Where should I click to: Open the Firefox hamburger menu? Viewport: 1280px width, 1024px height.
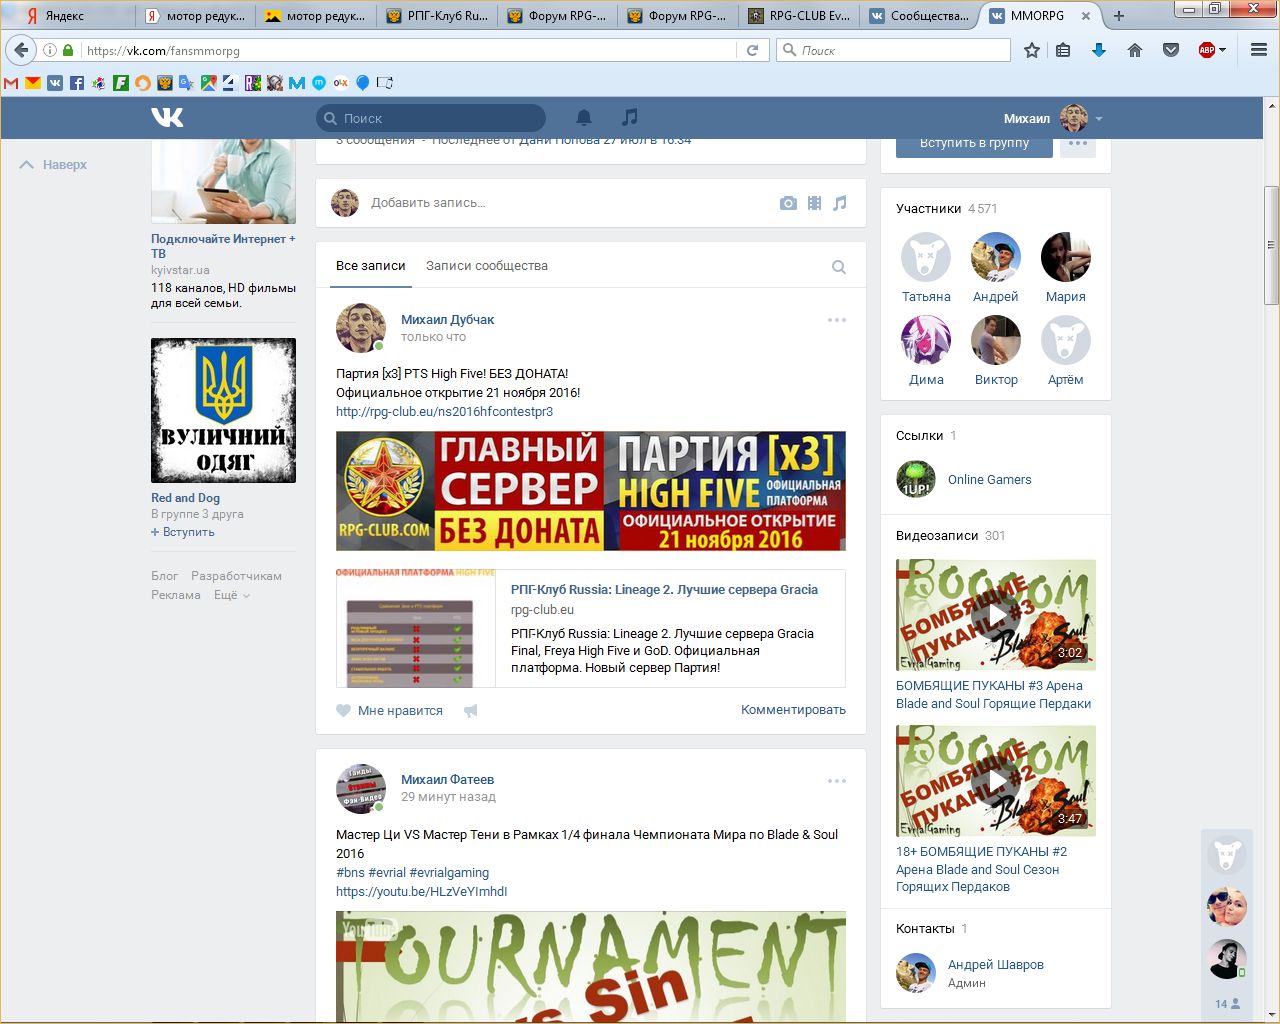coord(1259,50)
